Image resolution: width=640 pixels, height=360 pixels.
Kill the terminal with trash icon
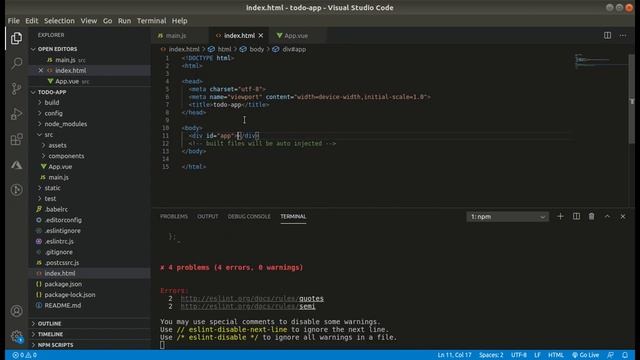[591, 216]
